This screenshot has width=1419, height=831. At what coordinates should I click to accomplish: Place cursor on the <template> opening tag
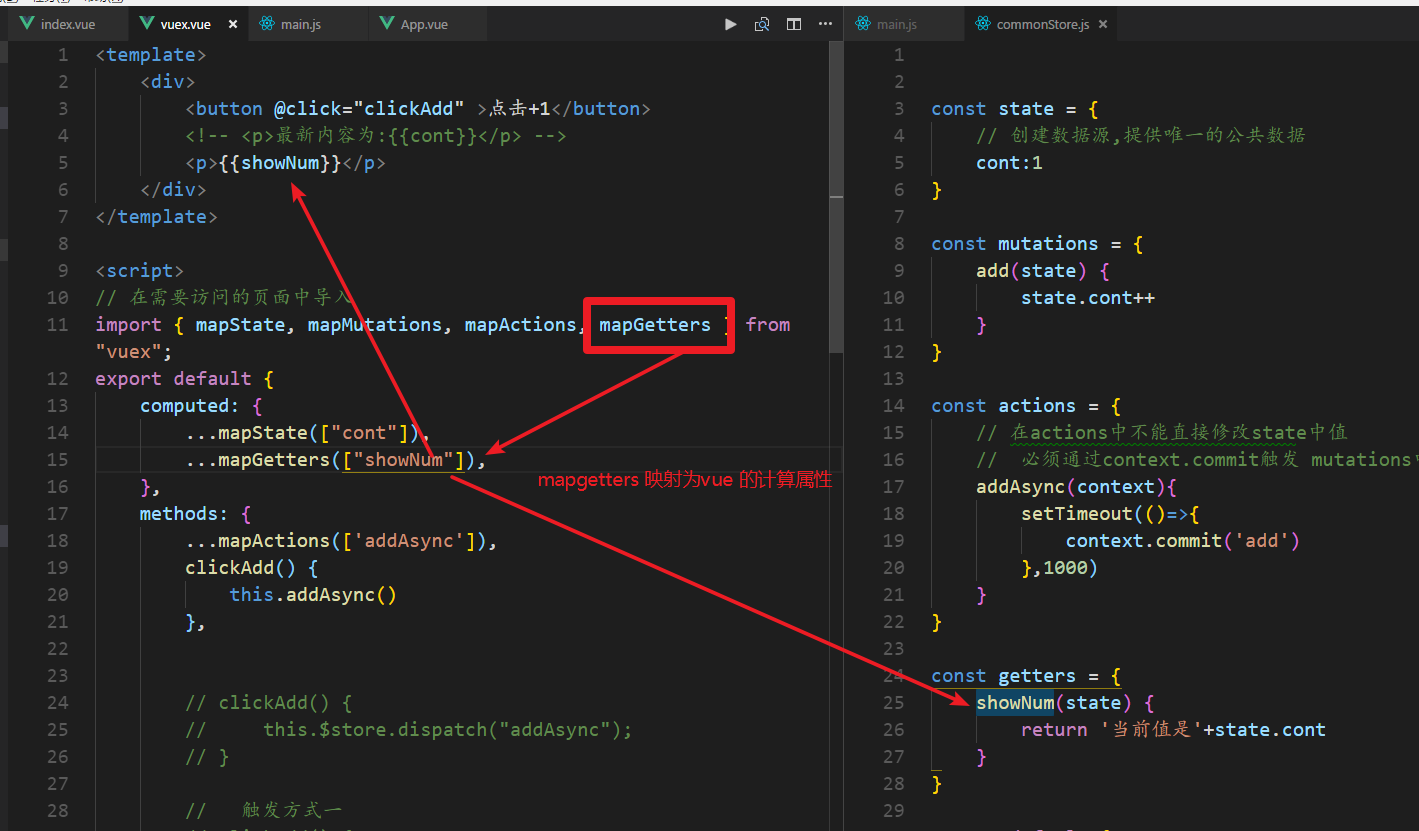pyautogui.click(x=151, y=55)
